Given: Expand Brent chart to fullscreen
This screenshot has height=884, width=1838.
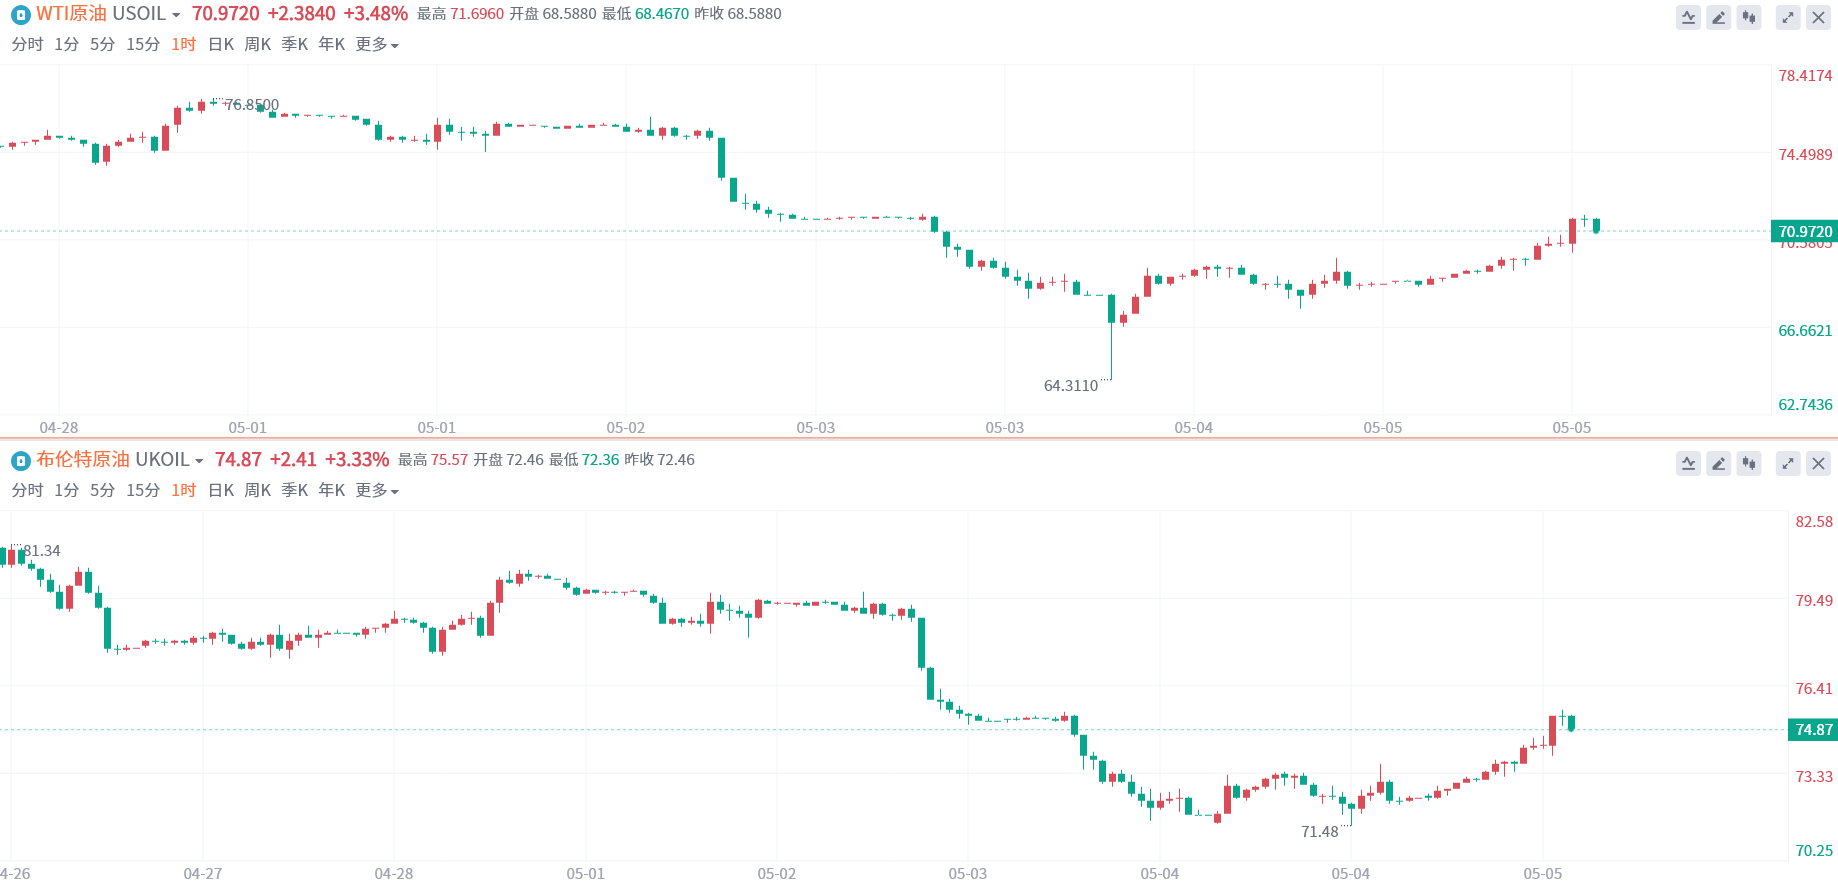Looking at the screenshot, I should [1788, 463].
